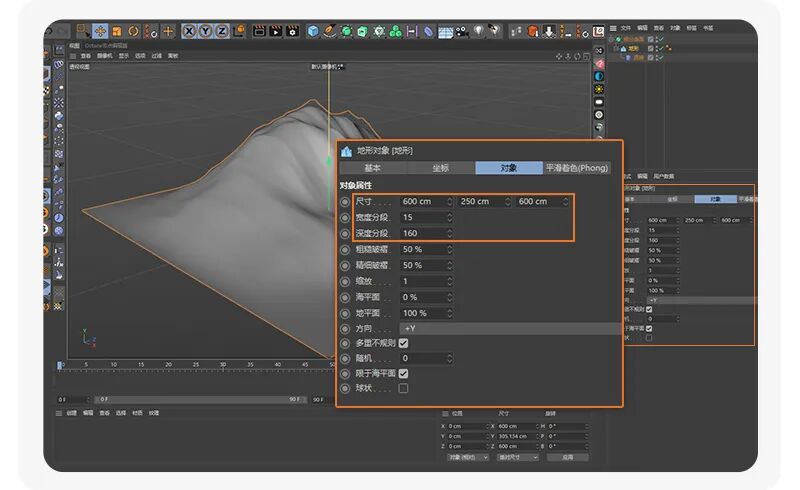
Task: Uncheck the 限于海平面 checkbox
Action: coord(403,374)
